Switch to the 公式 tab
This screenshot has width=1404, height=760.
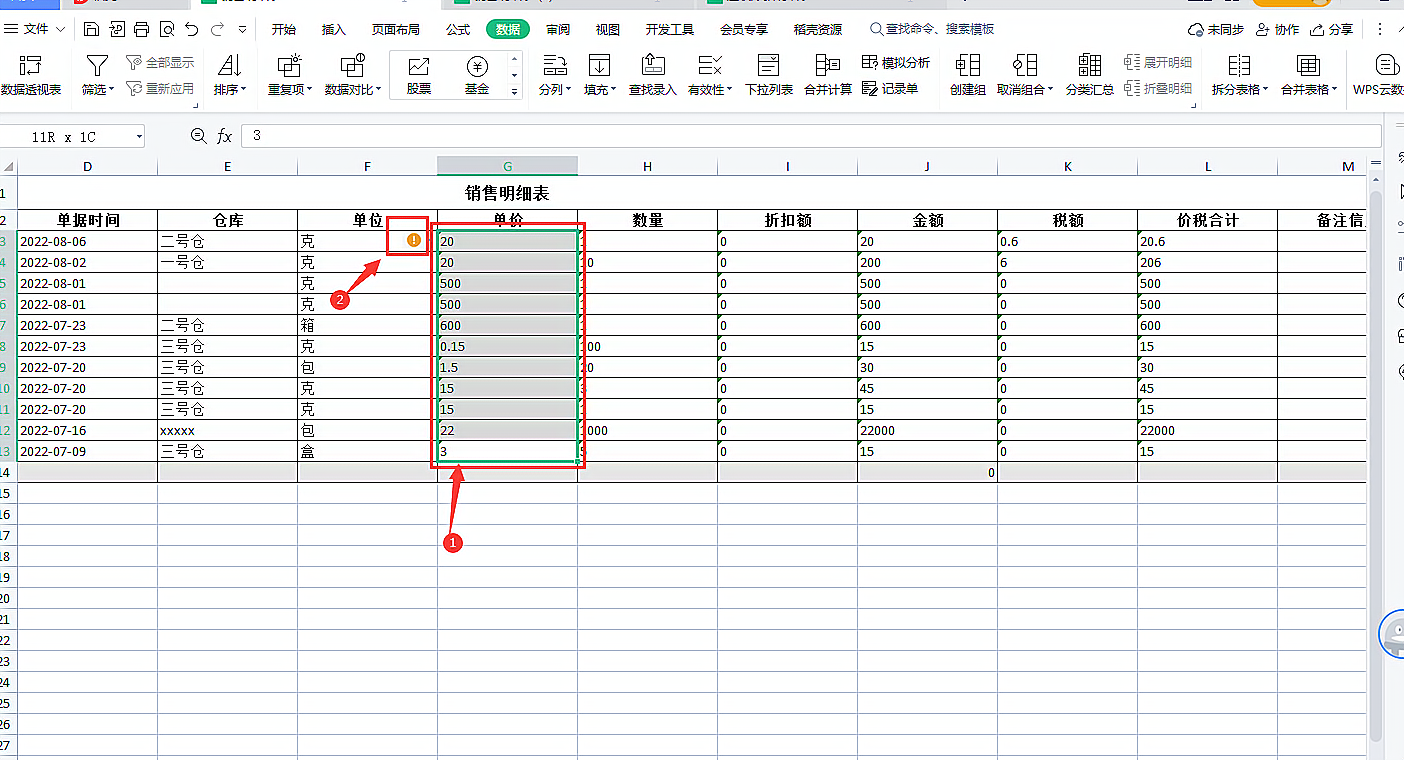[x=458, y=30]
